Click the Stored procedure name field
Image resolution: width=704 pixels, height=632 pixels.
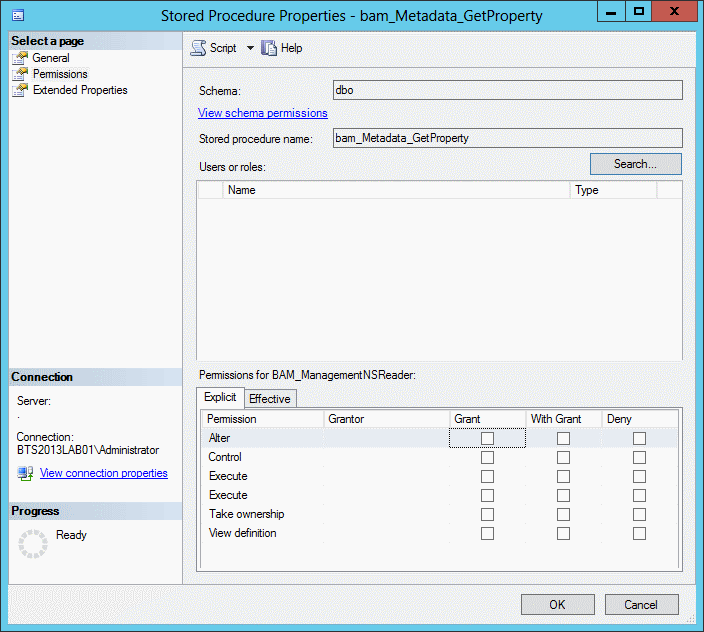tap(507, 138)
